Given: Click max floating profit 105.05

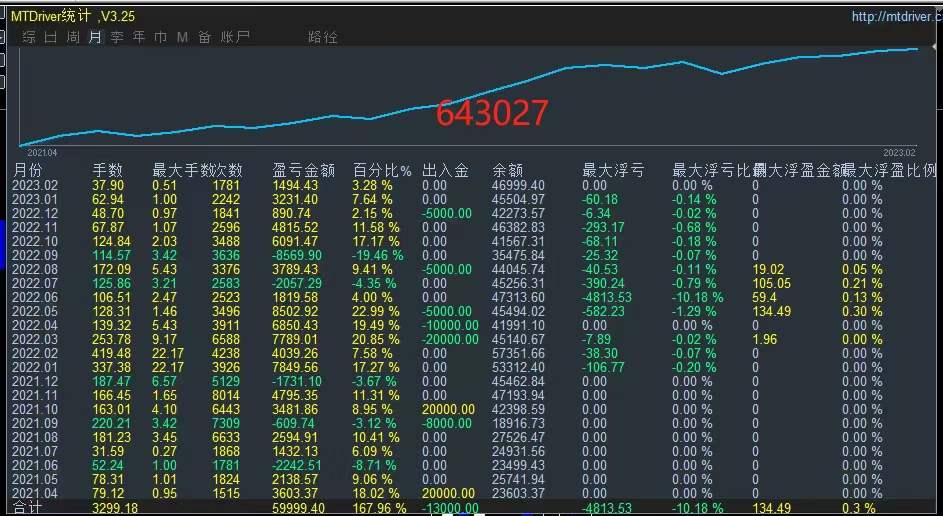Looking at the screenshot, I should (x=772, y=283).
